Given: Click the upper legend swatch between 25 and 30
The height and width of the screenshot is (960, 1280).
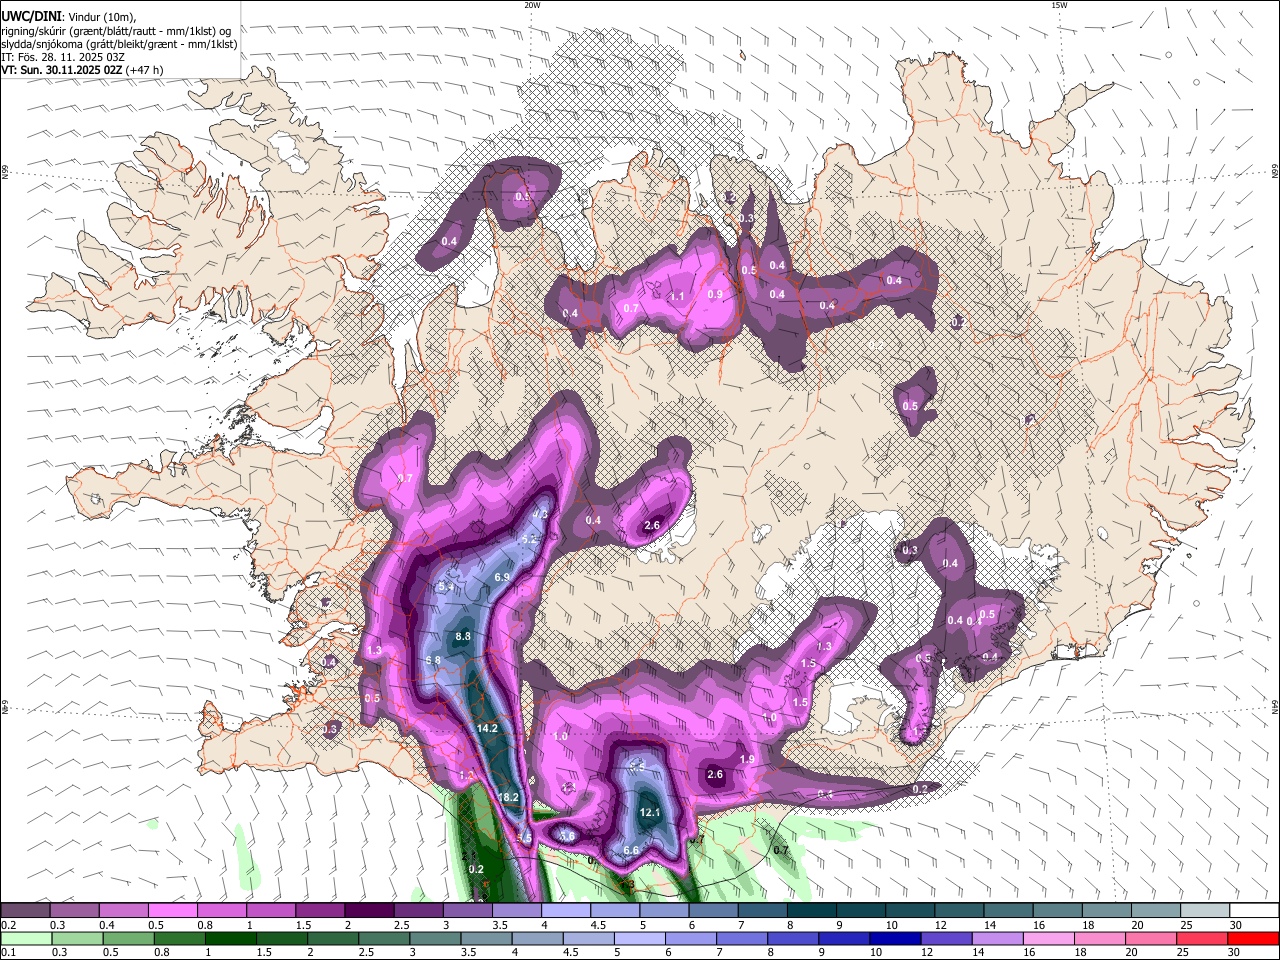Looking at the screenshot, I should [1204, 910].
